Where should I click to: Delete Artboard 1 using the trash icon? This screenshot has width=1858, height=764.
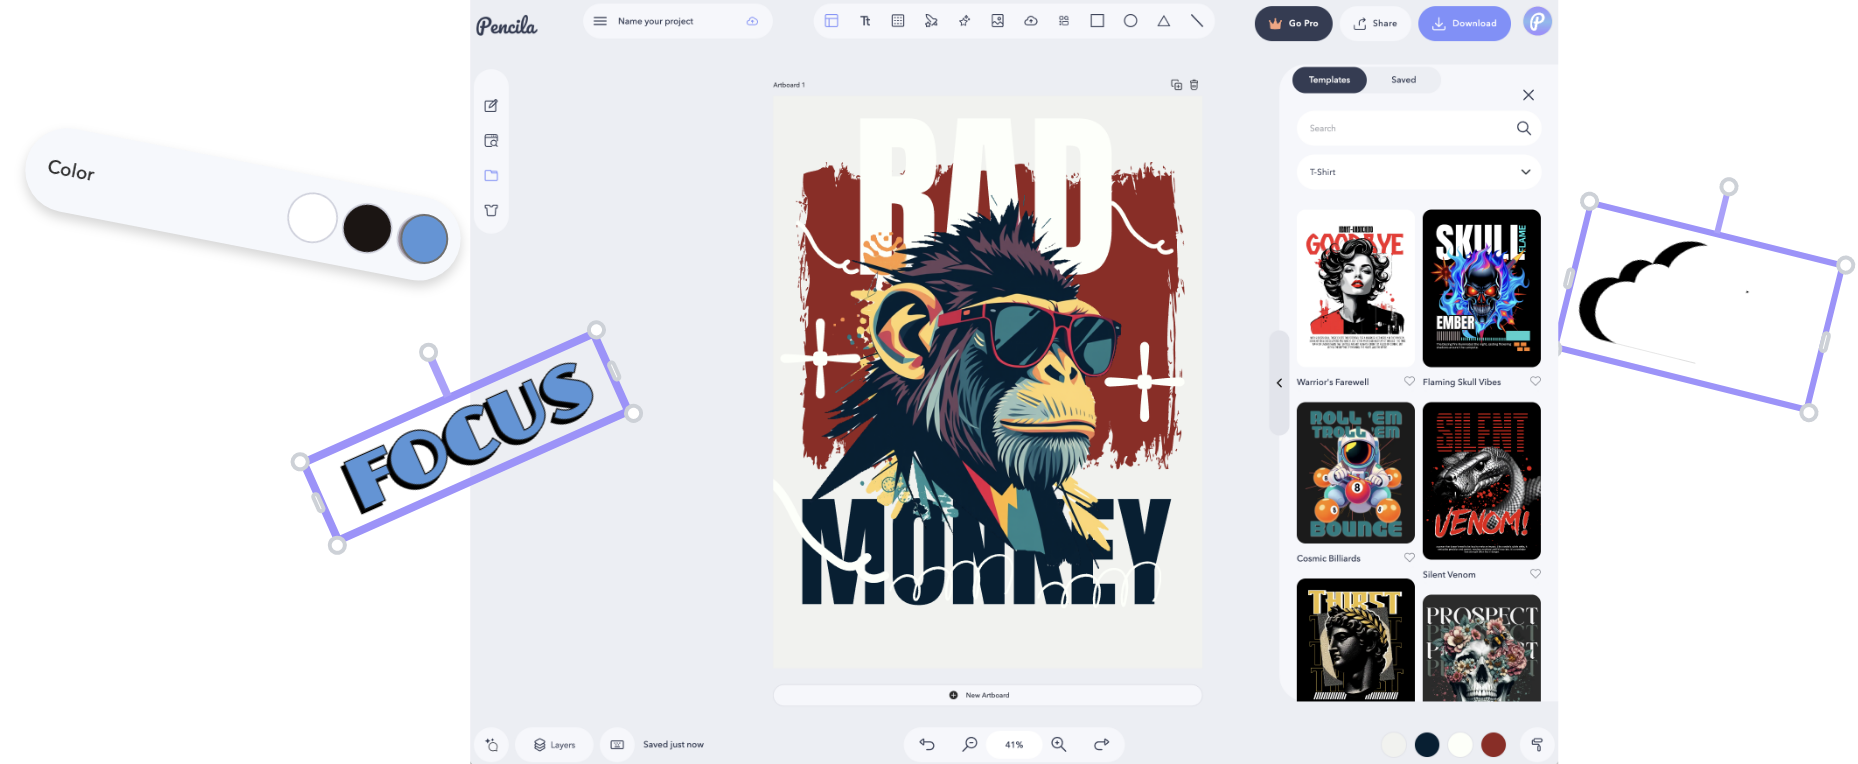[x=1194, y=85]
